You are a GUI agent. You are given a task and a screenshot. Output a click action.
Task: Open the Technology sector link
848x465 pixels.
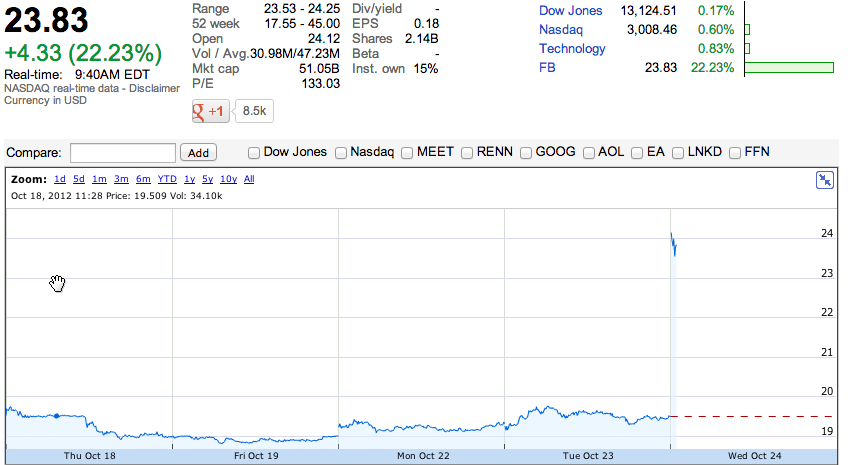[572, 49]
